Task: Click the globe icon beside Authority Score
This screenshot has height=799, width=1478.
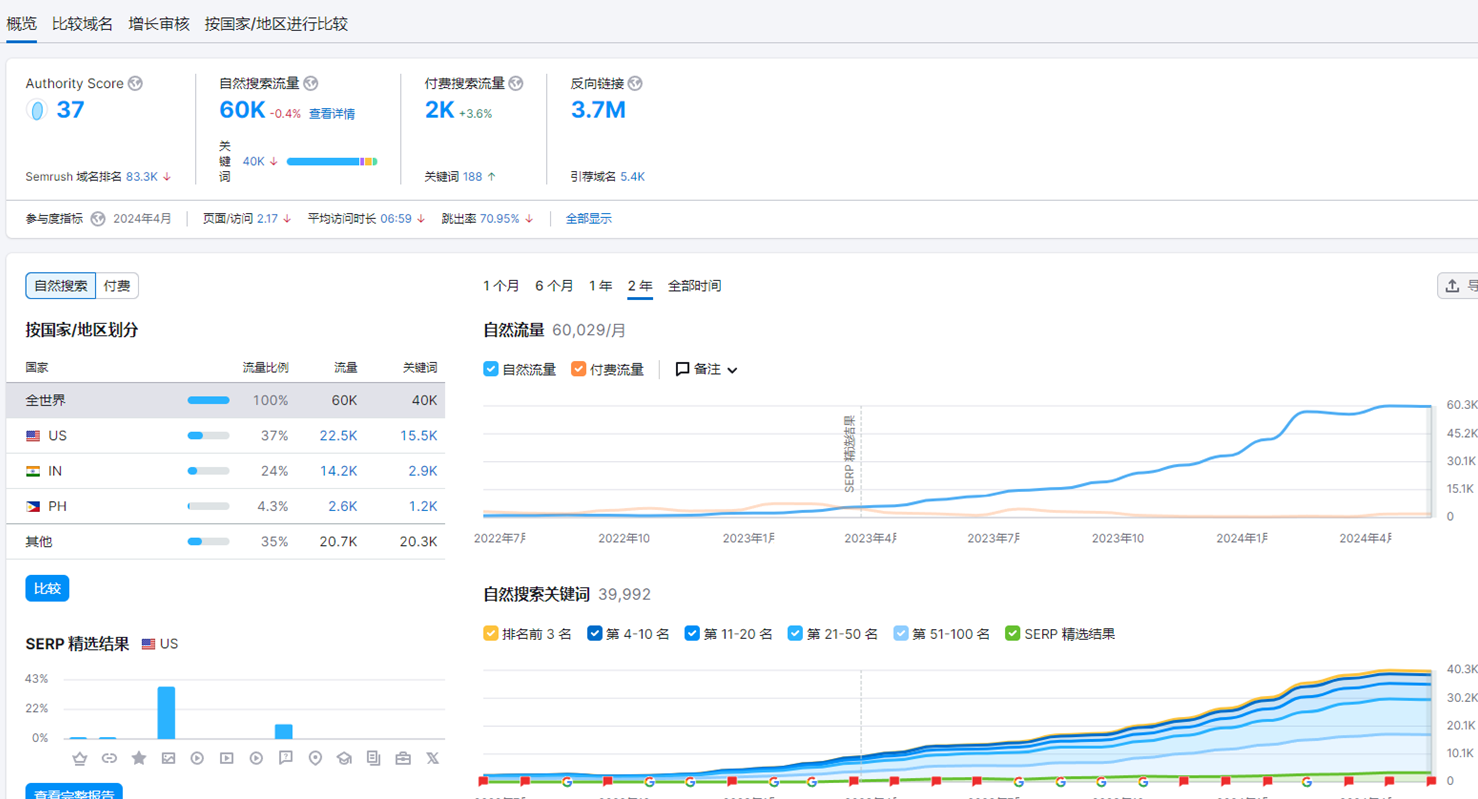Action: click(x=135, y=84)
